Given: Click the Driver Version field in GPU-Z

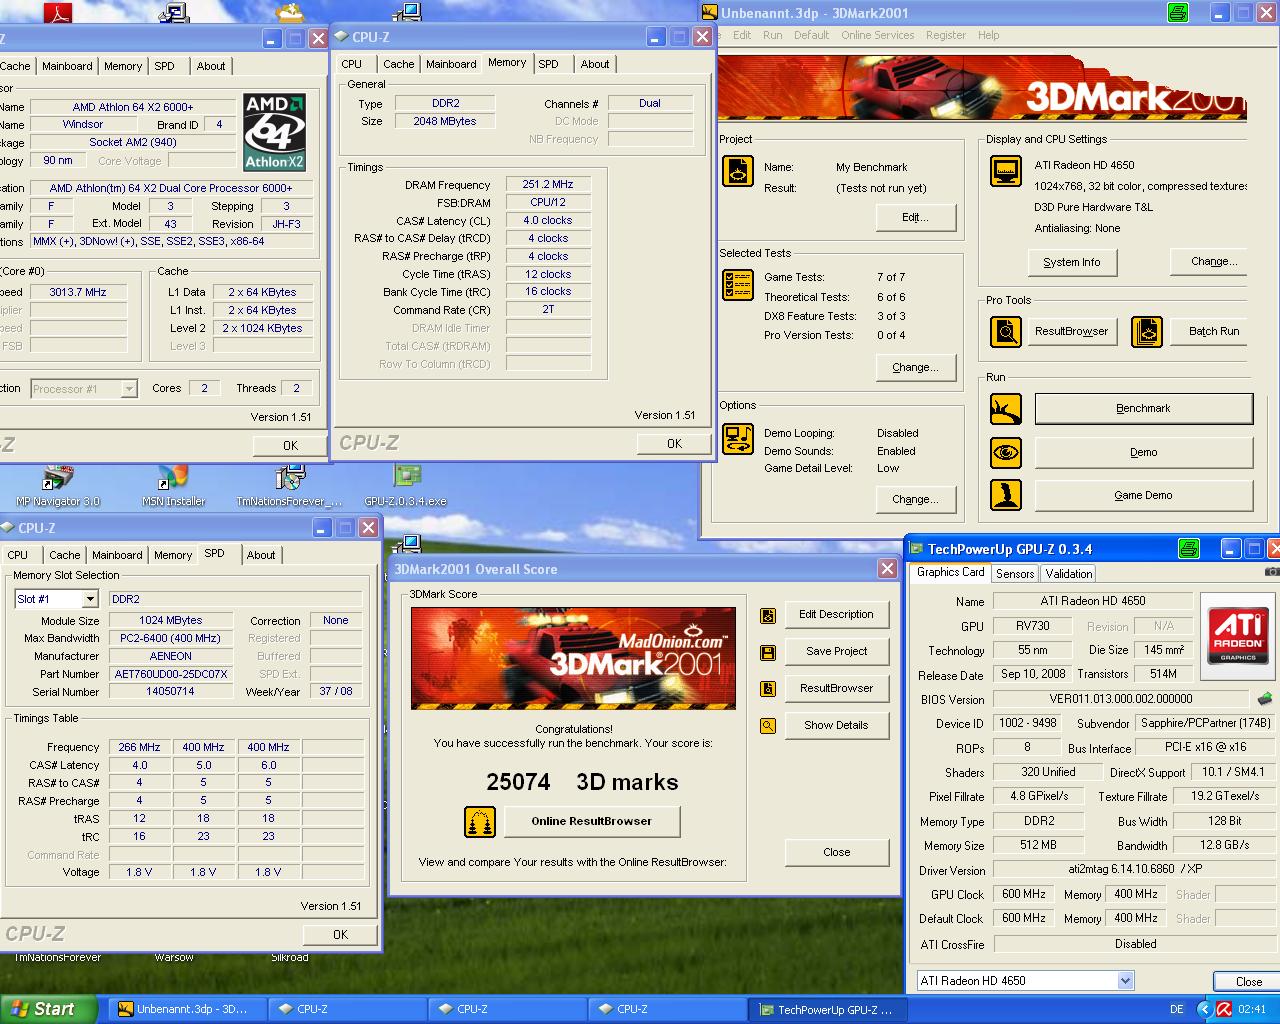Looking at the screenshot, I should click(1134, 870).
